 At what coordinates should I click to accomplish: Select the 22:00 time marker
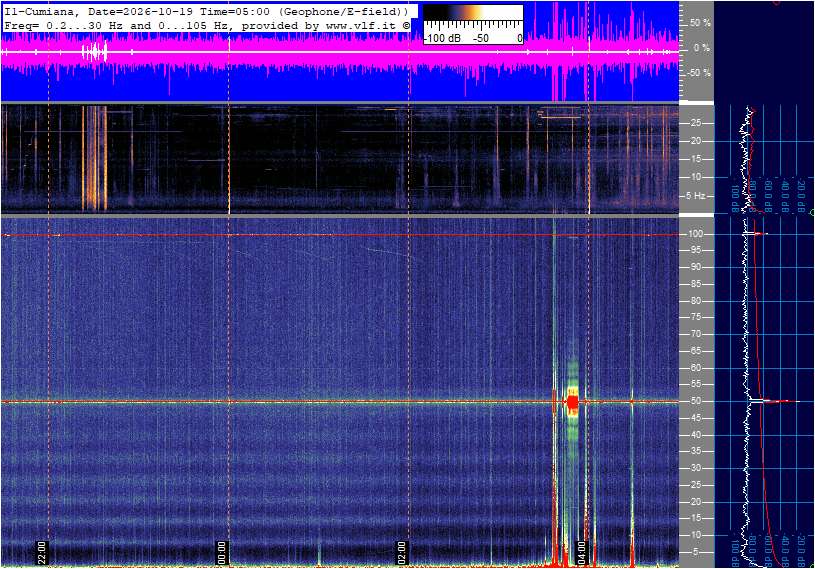42,553
